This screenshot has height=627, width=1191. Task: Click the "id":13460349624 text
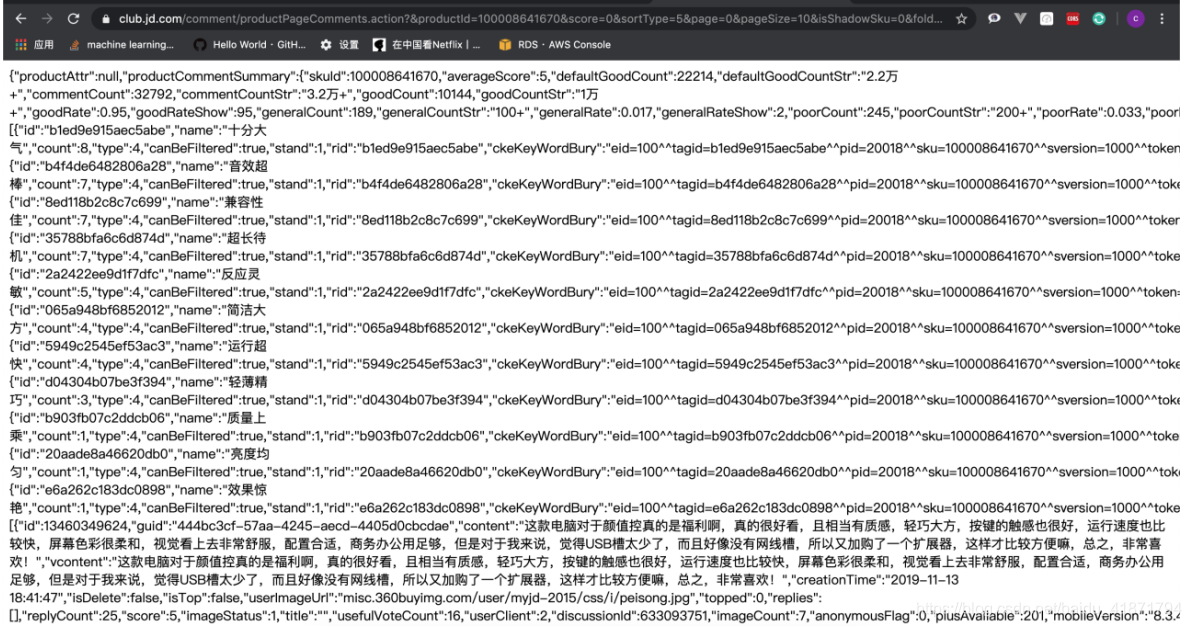tap(76, 526)
